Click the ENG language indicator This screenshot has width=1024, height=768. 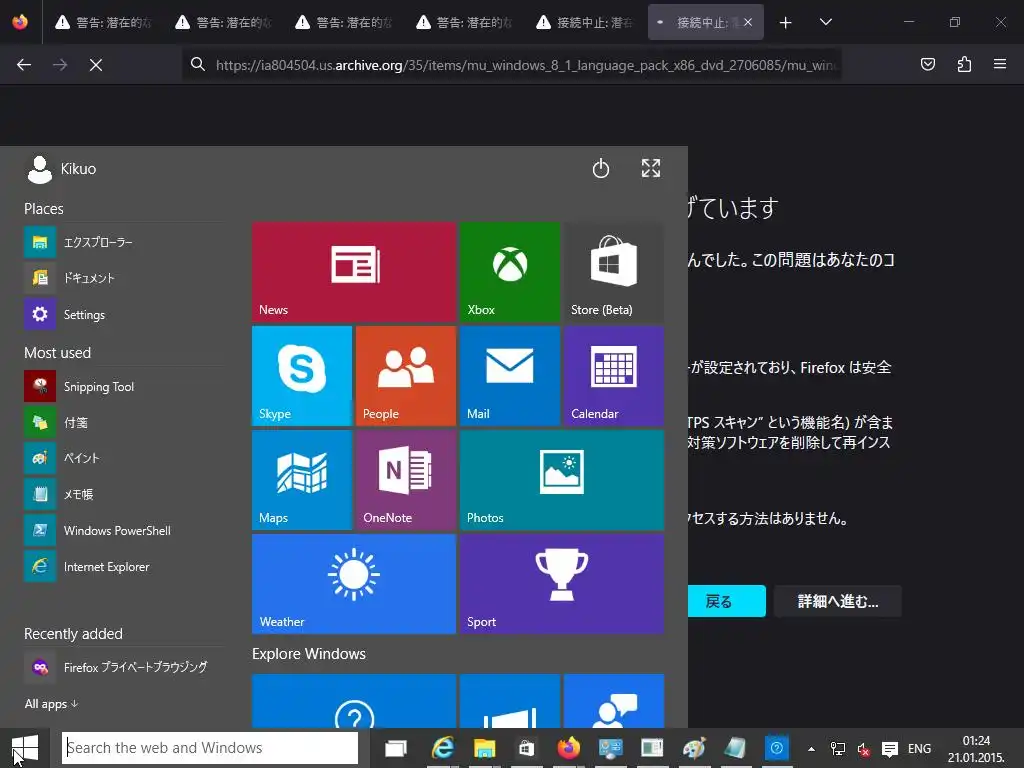pyautogui.click(x=920, y=749)
